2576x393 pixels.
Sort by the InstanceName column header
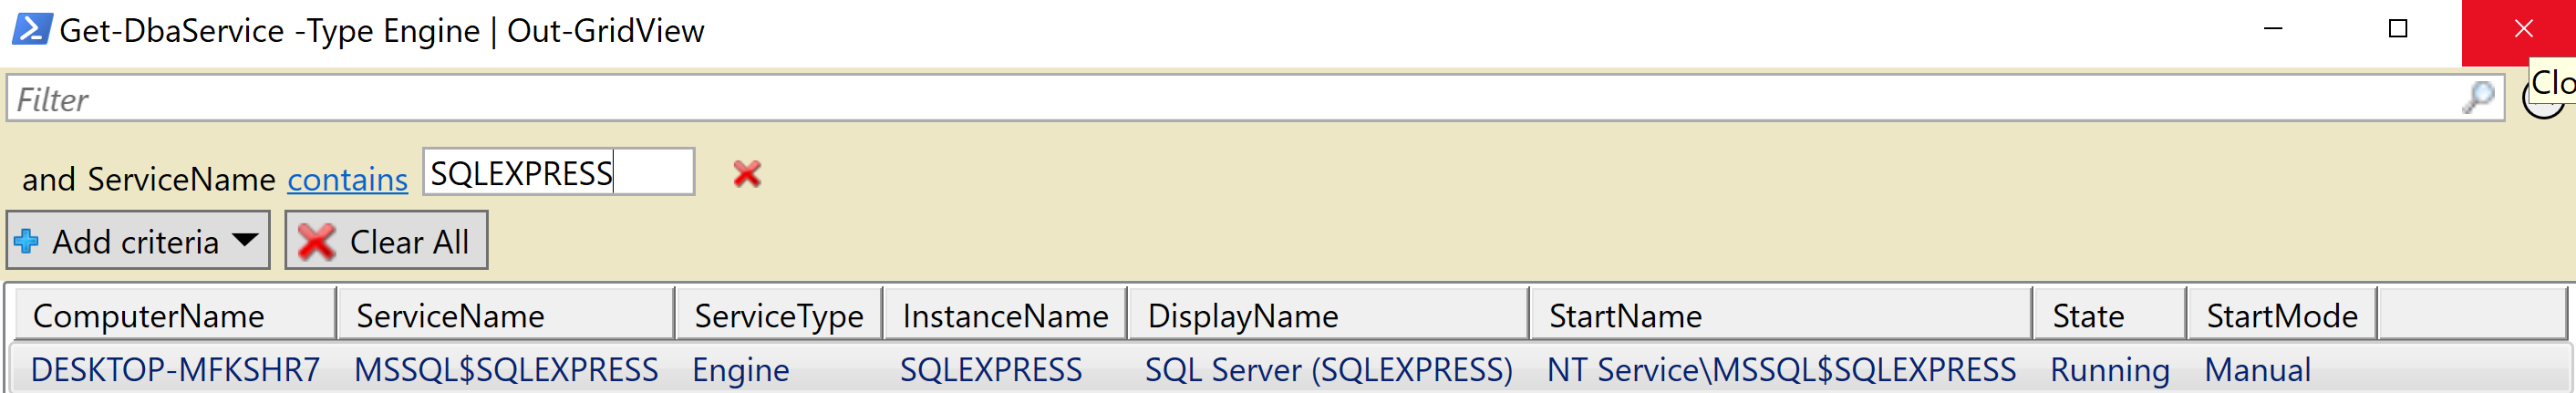(x=1004, y=316)
